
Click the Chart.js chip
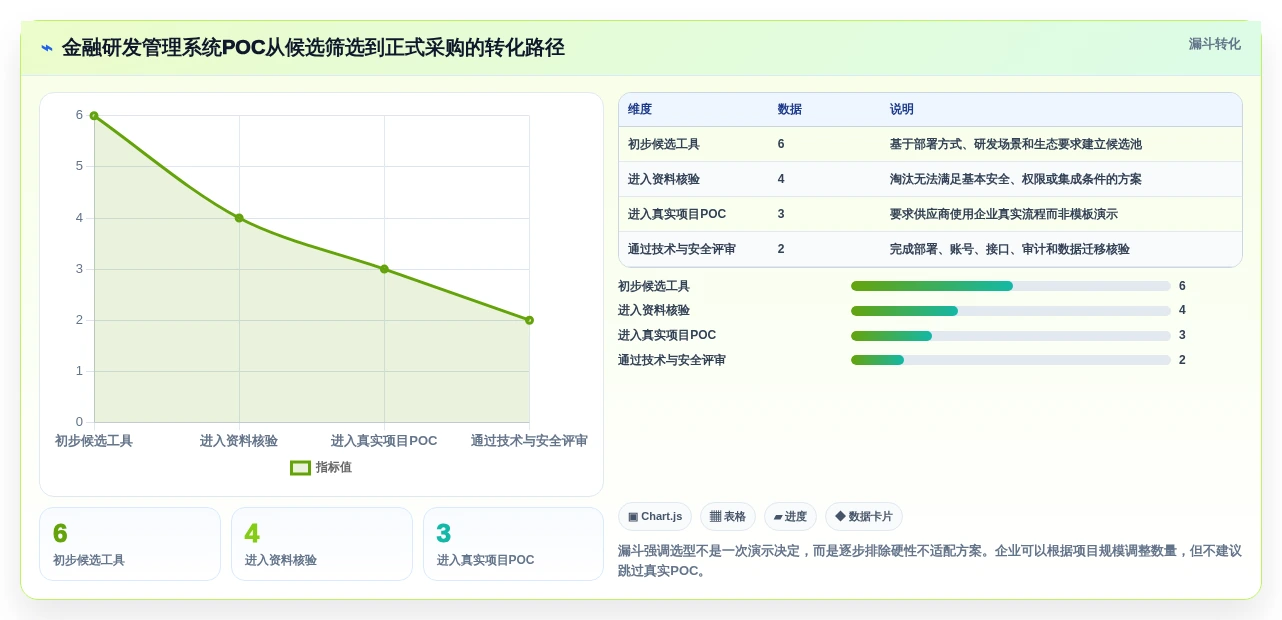(655, 517)
